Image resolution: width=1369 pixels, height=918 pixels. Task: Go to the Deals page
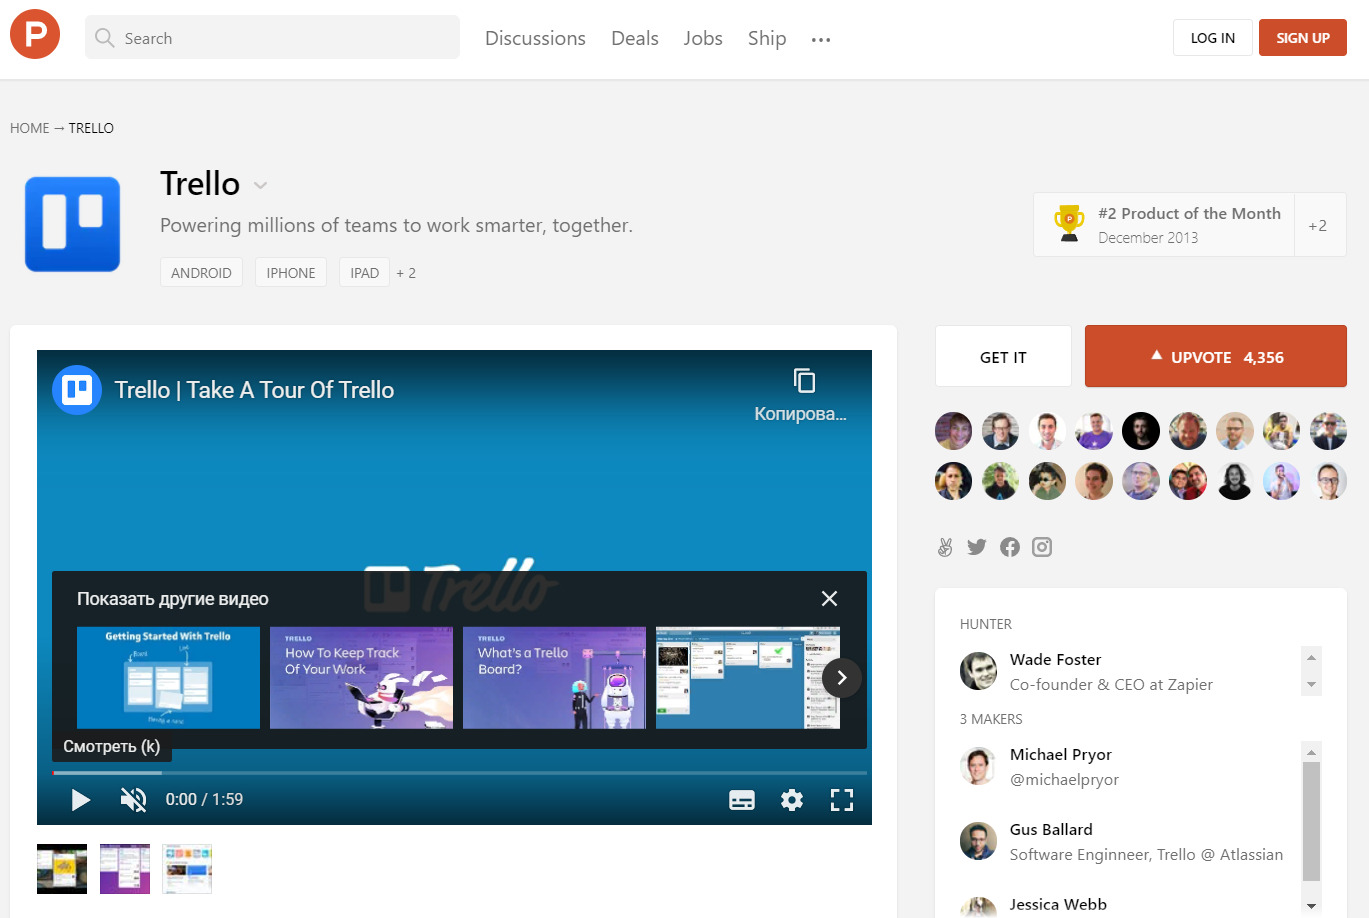coord(635,38)
